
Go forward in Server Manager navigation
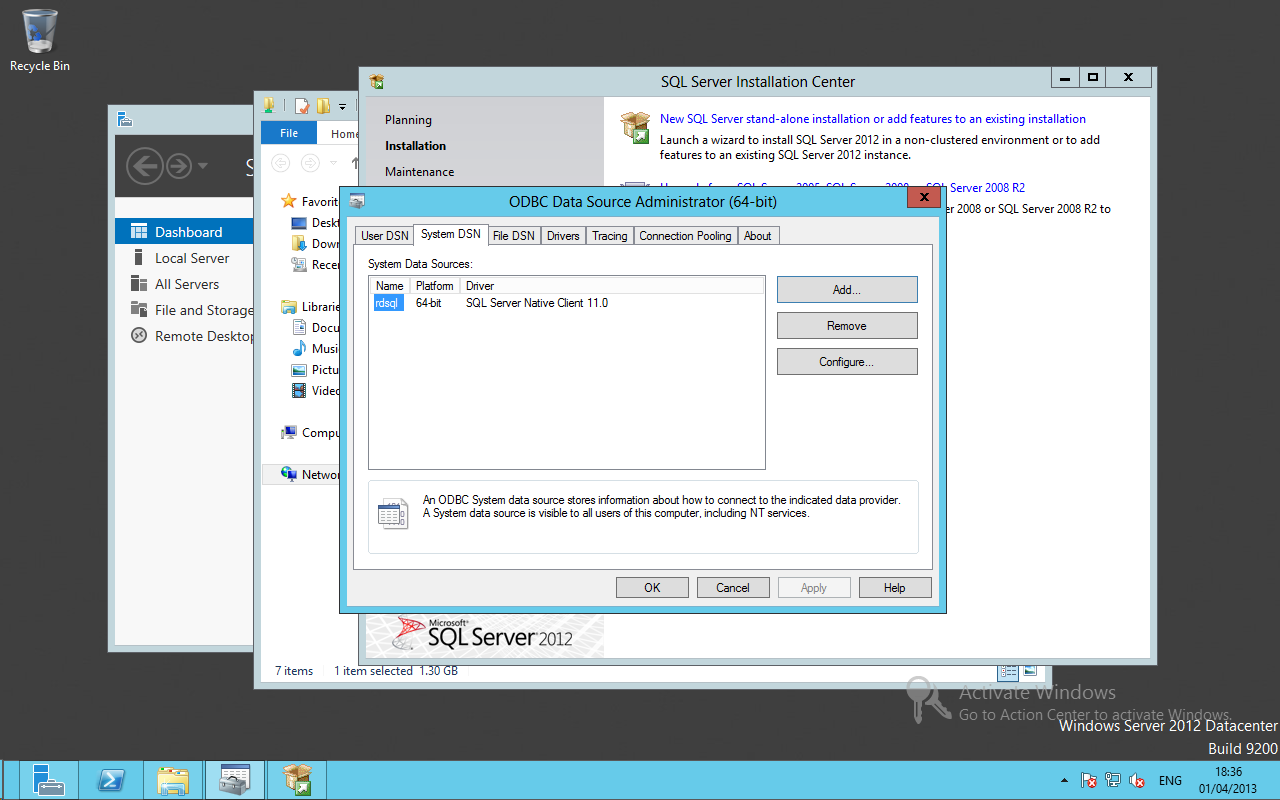click(x=178, y=165)
